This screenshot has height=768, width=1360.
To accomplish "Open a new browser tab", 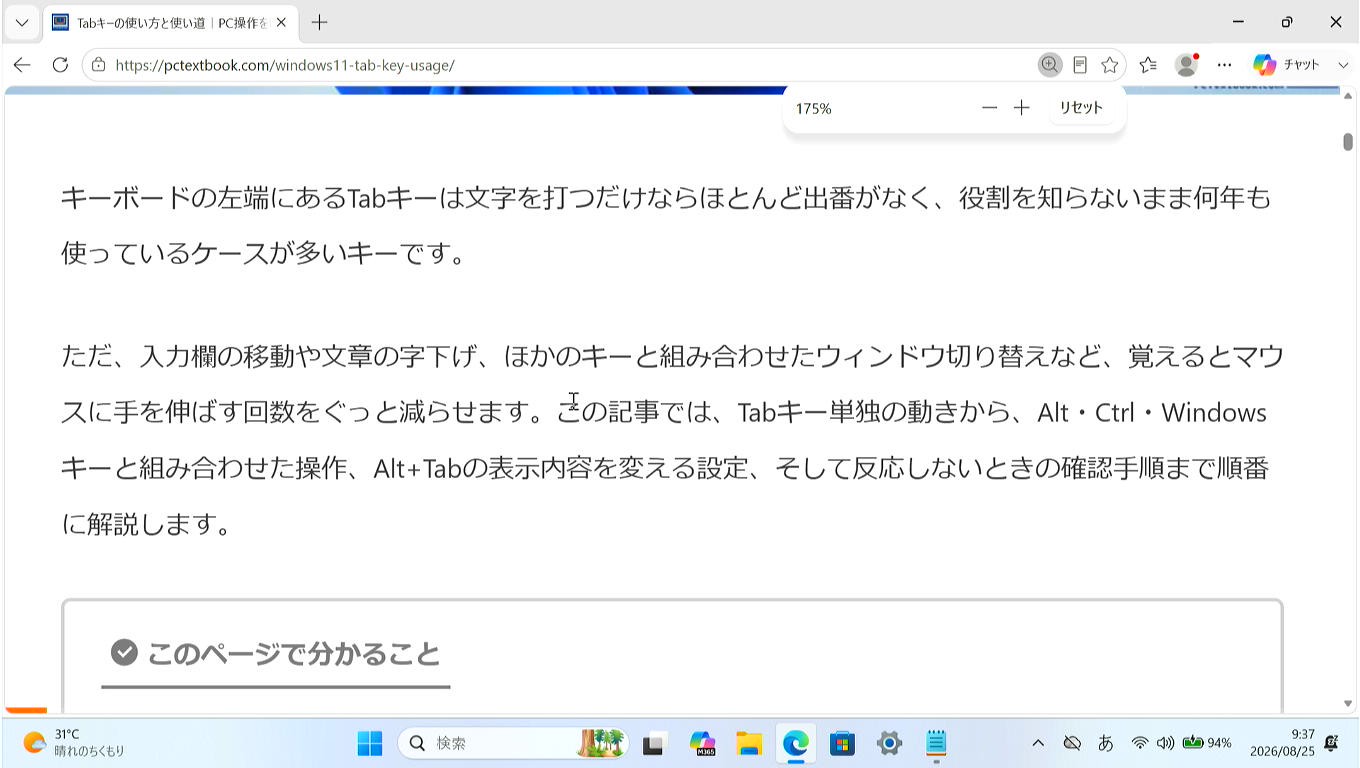I will pos(319,22).
